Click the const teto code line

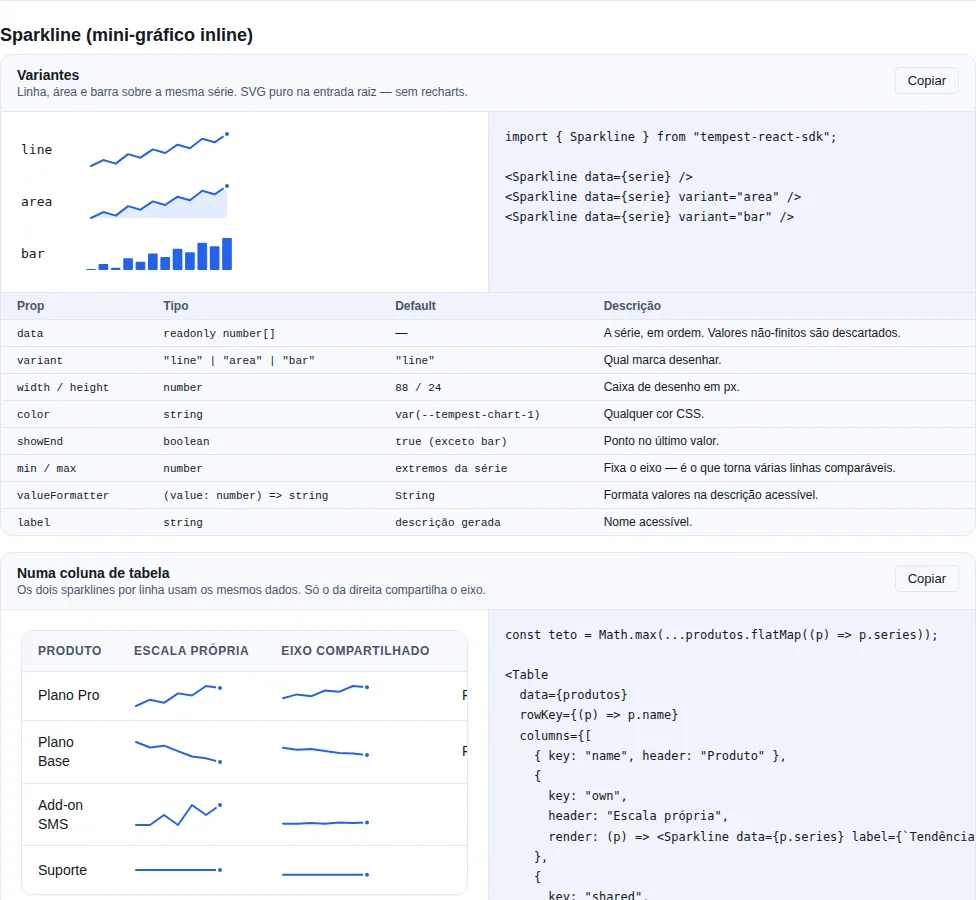click(721, 635)
